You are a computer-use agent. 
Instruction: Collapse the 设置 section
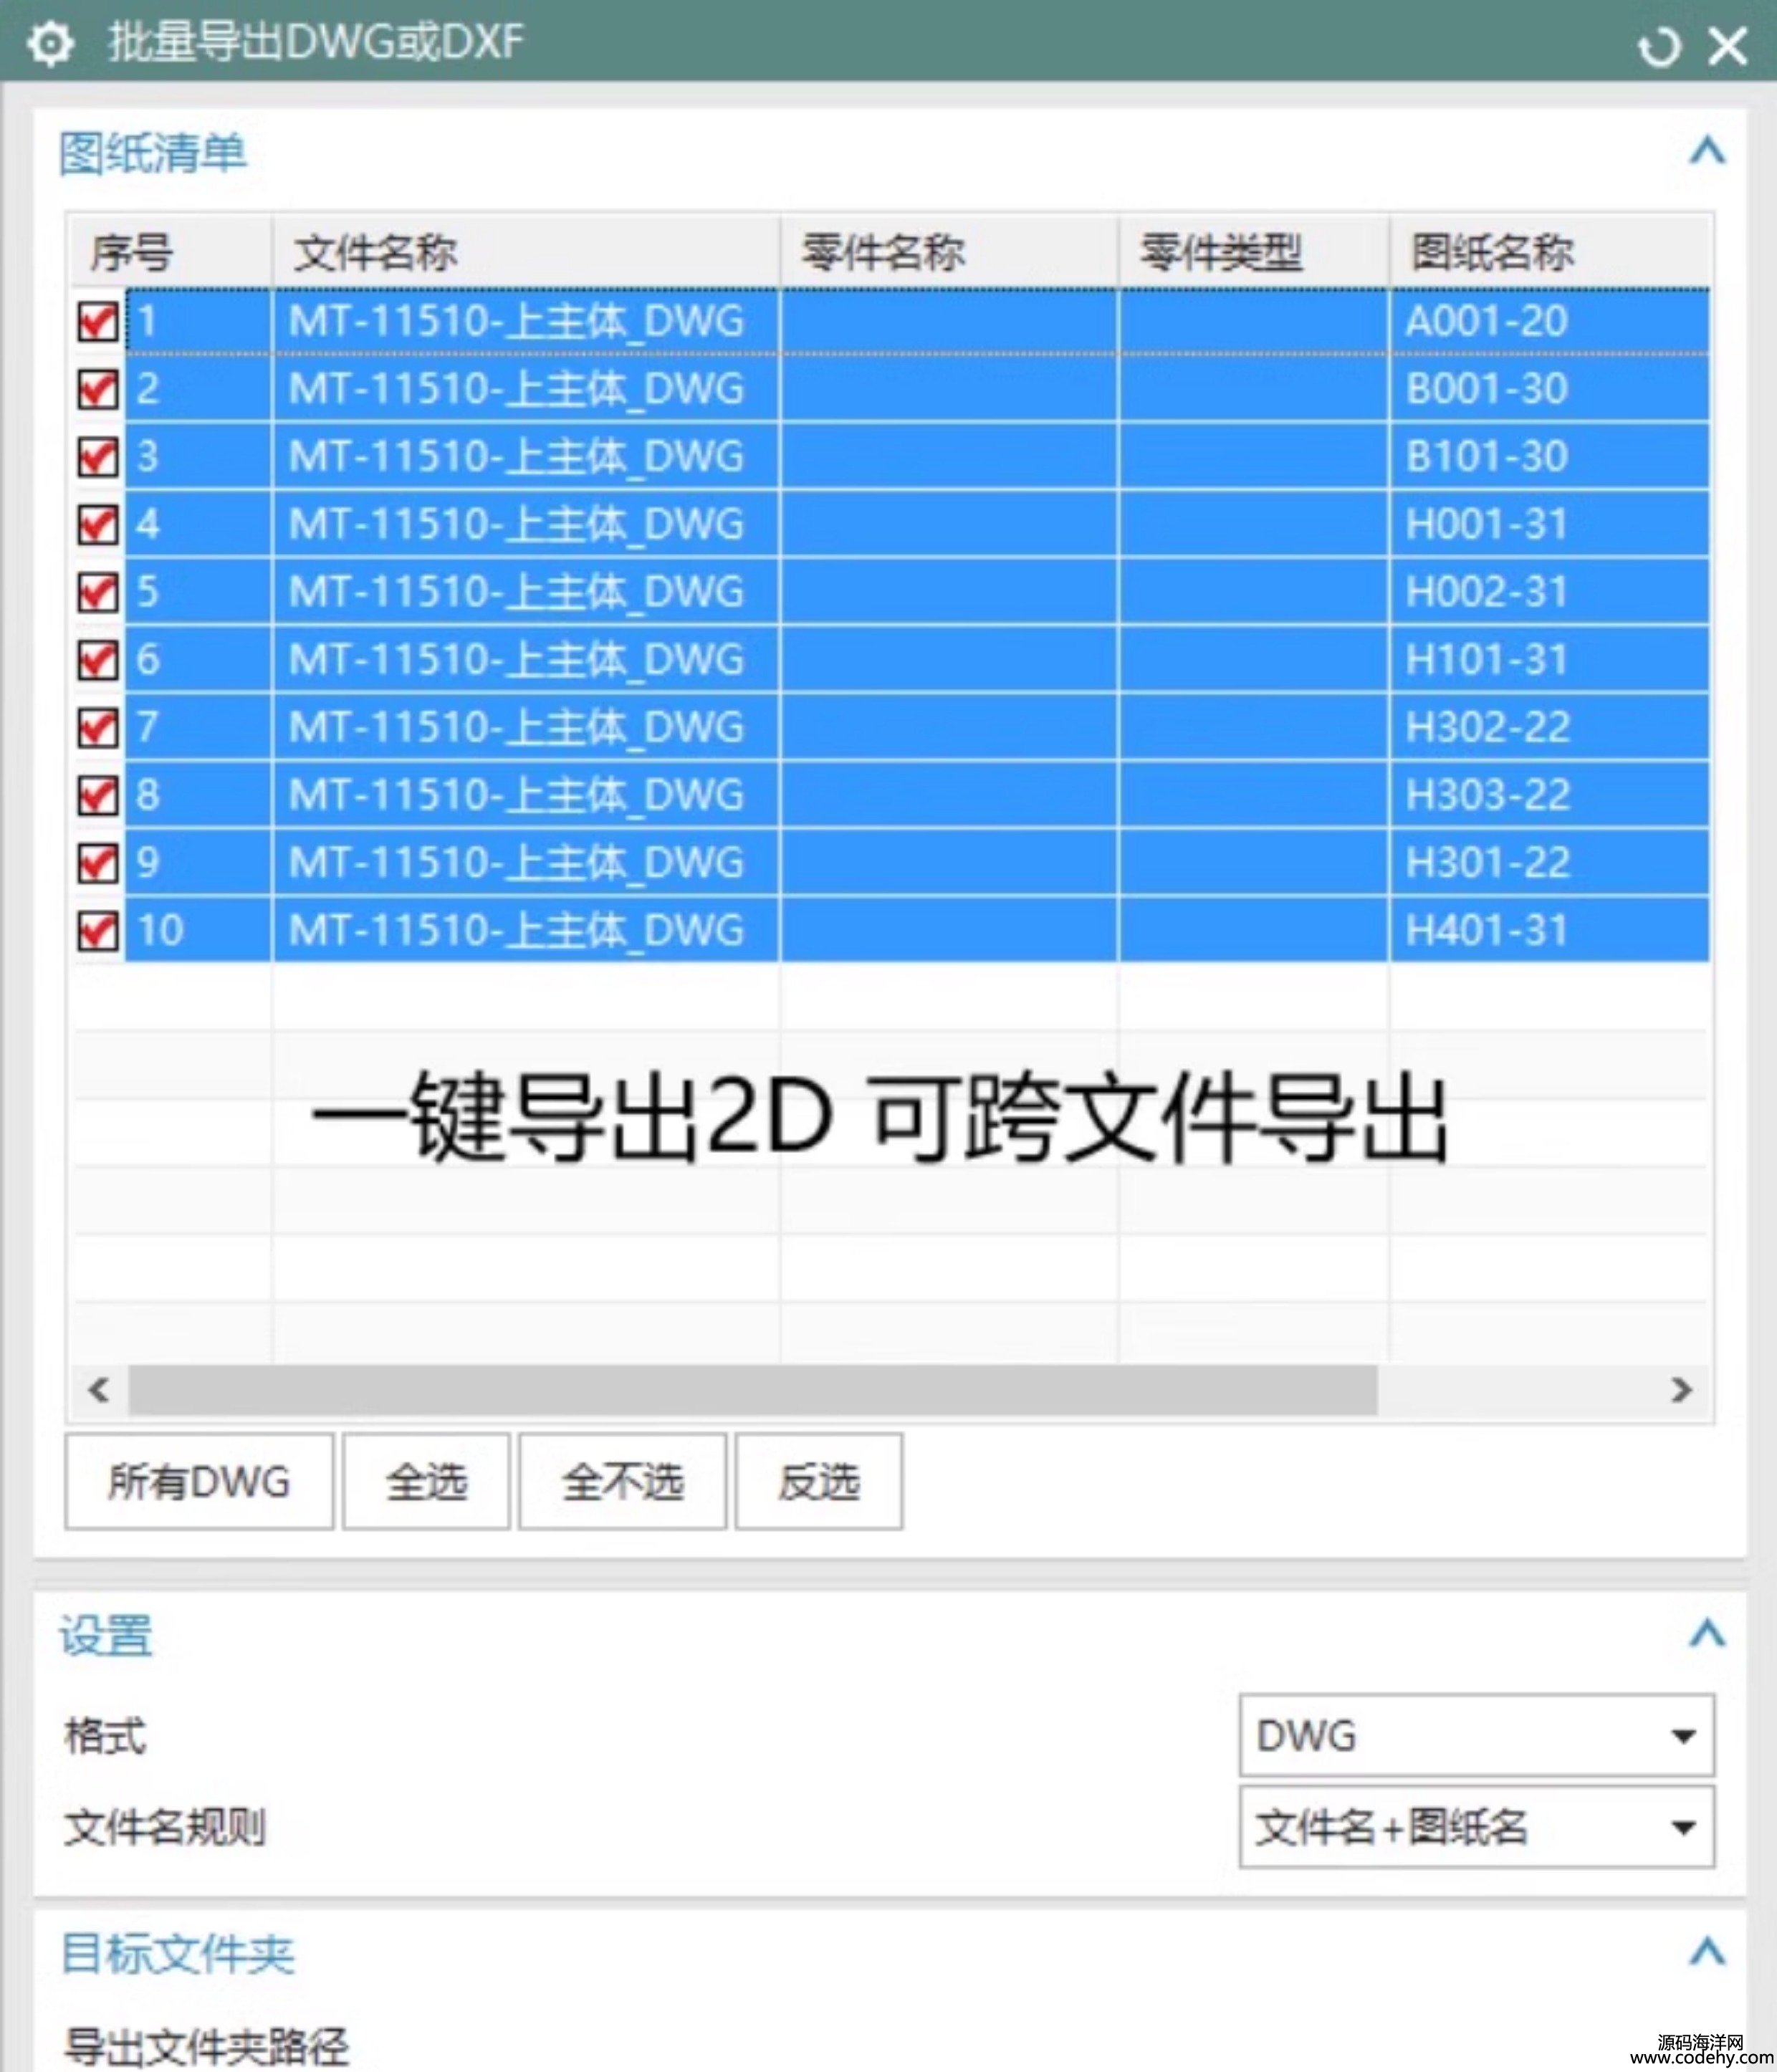pyautogui.click(x=1707, y=1634)
